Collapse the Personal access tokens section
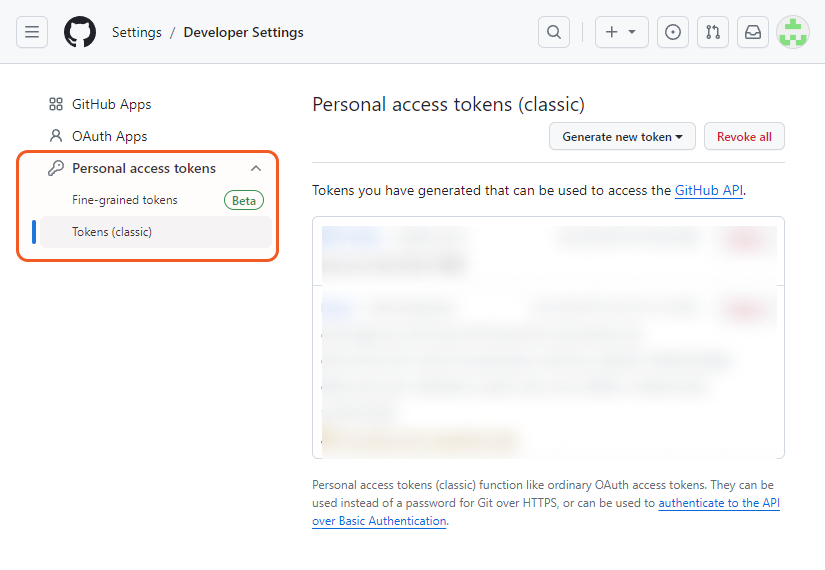 coord(256,168)
